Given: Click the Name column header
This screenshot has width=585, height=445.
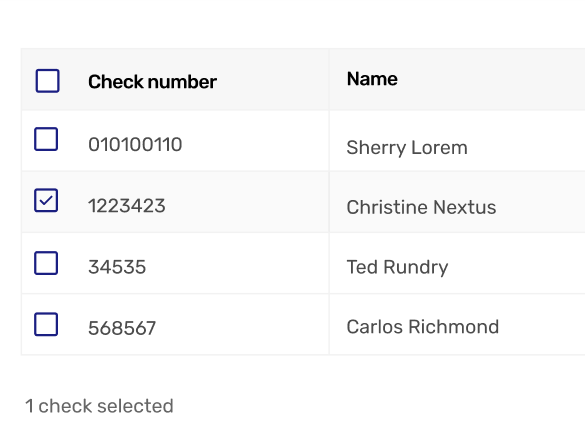Looking at the screenshot, I should click(372, 79).
